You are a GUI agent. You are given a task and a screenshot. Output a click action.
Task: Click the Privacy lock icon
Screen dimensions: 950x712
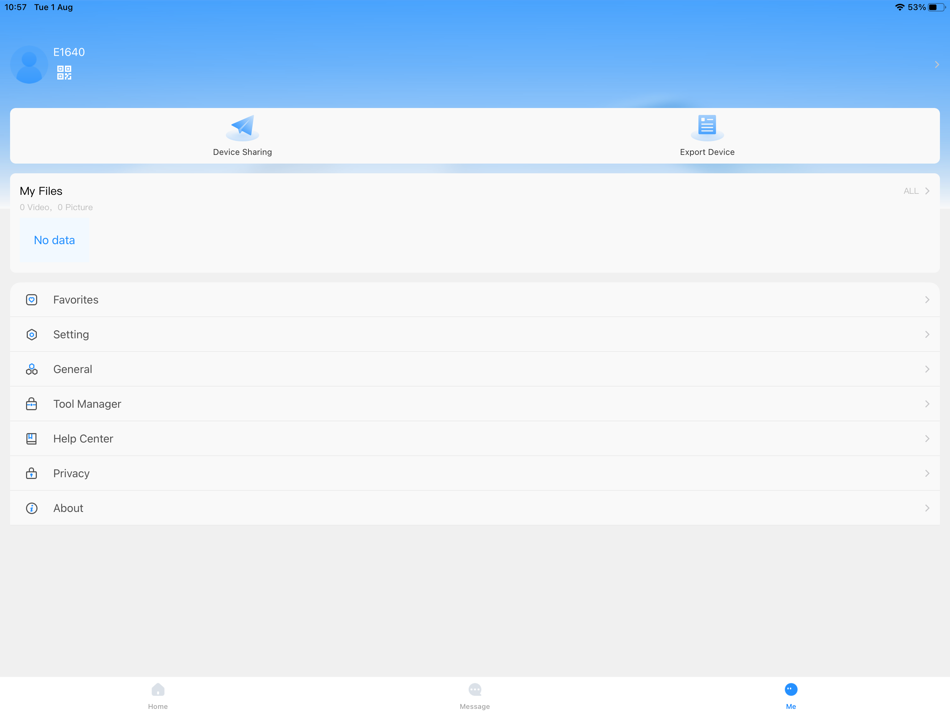coord(33,473)
